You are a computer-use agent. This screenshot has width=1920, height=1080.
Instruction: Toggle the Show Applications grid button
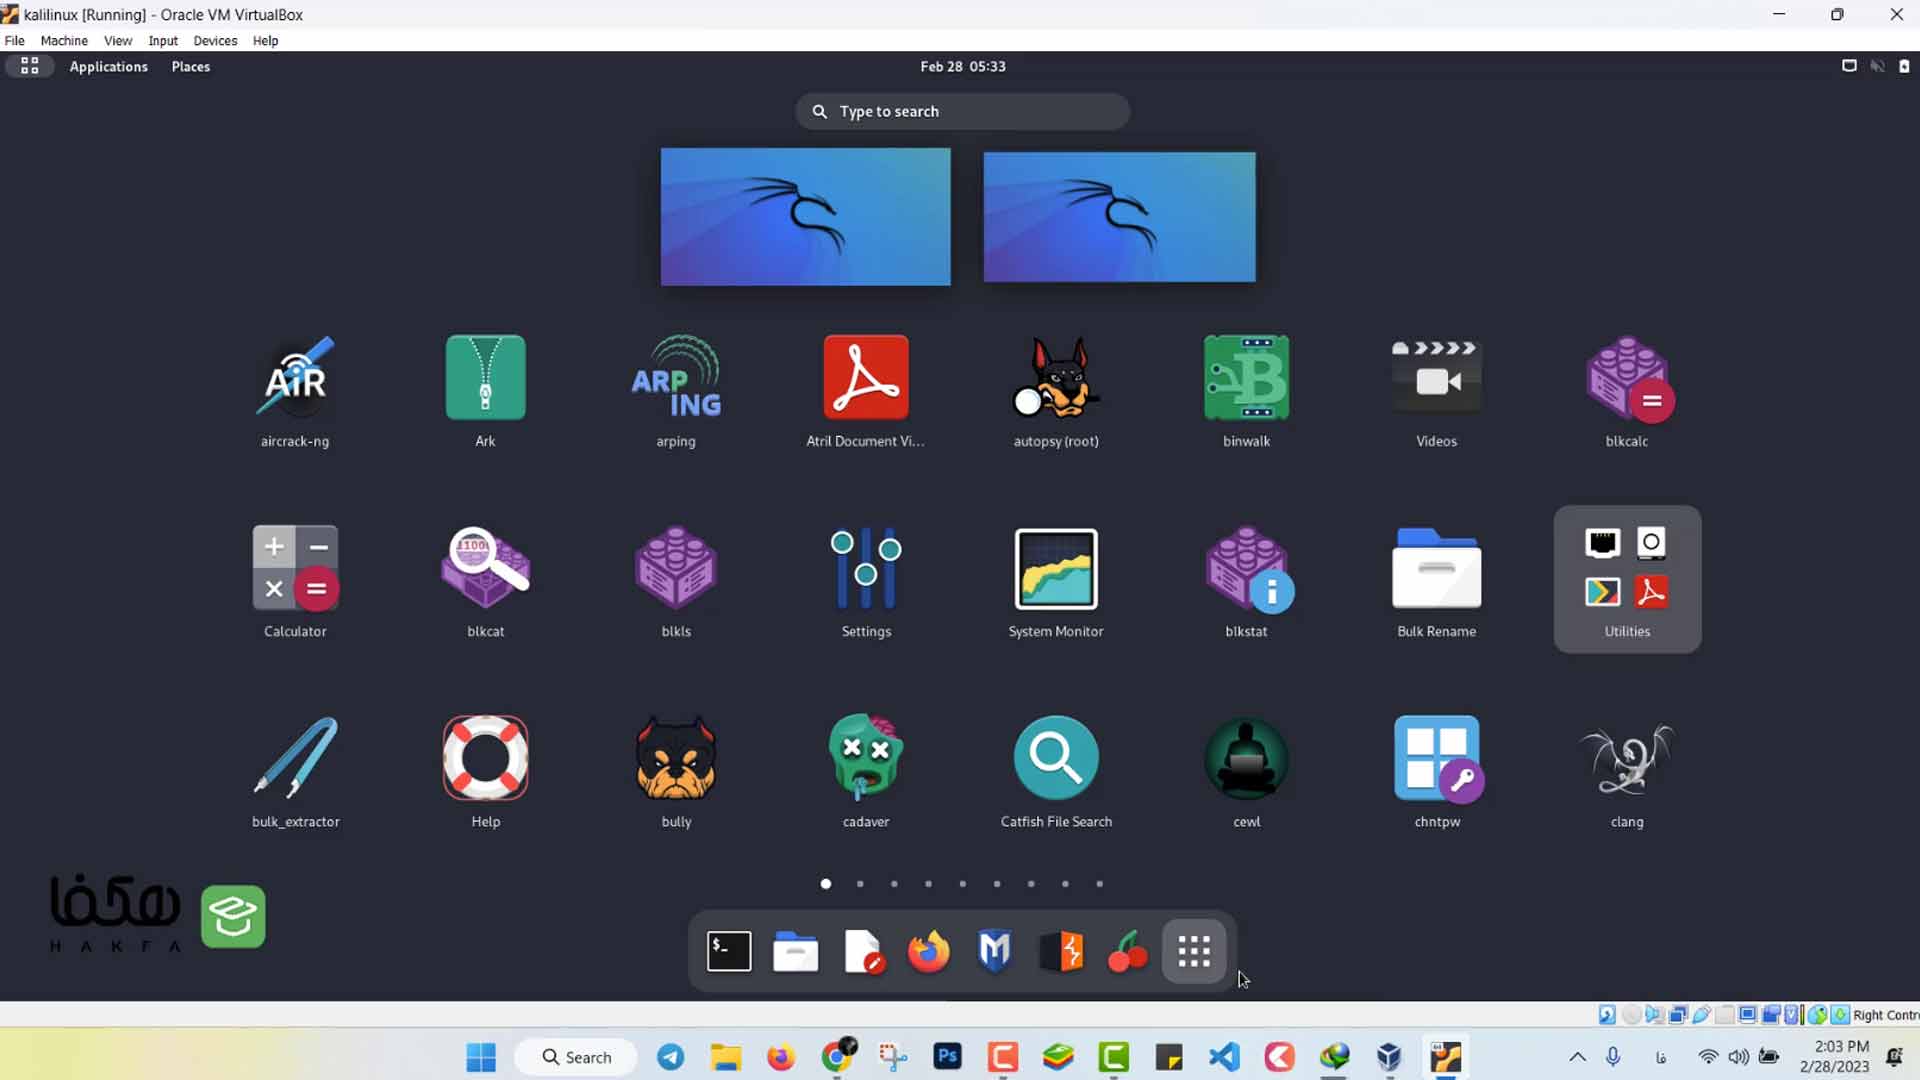click(1194, 951)
